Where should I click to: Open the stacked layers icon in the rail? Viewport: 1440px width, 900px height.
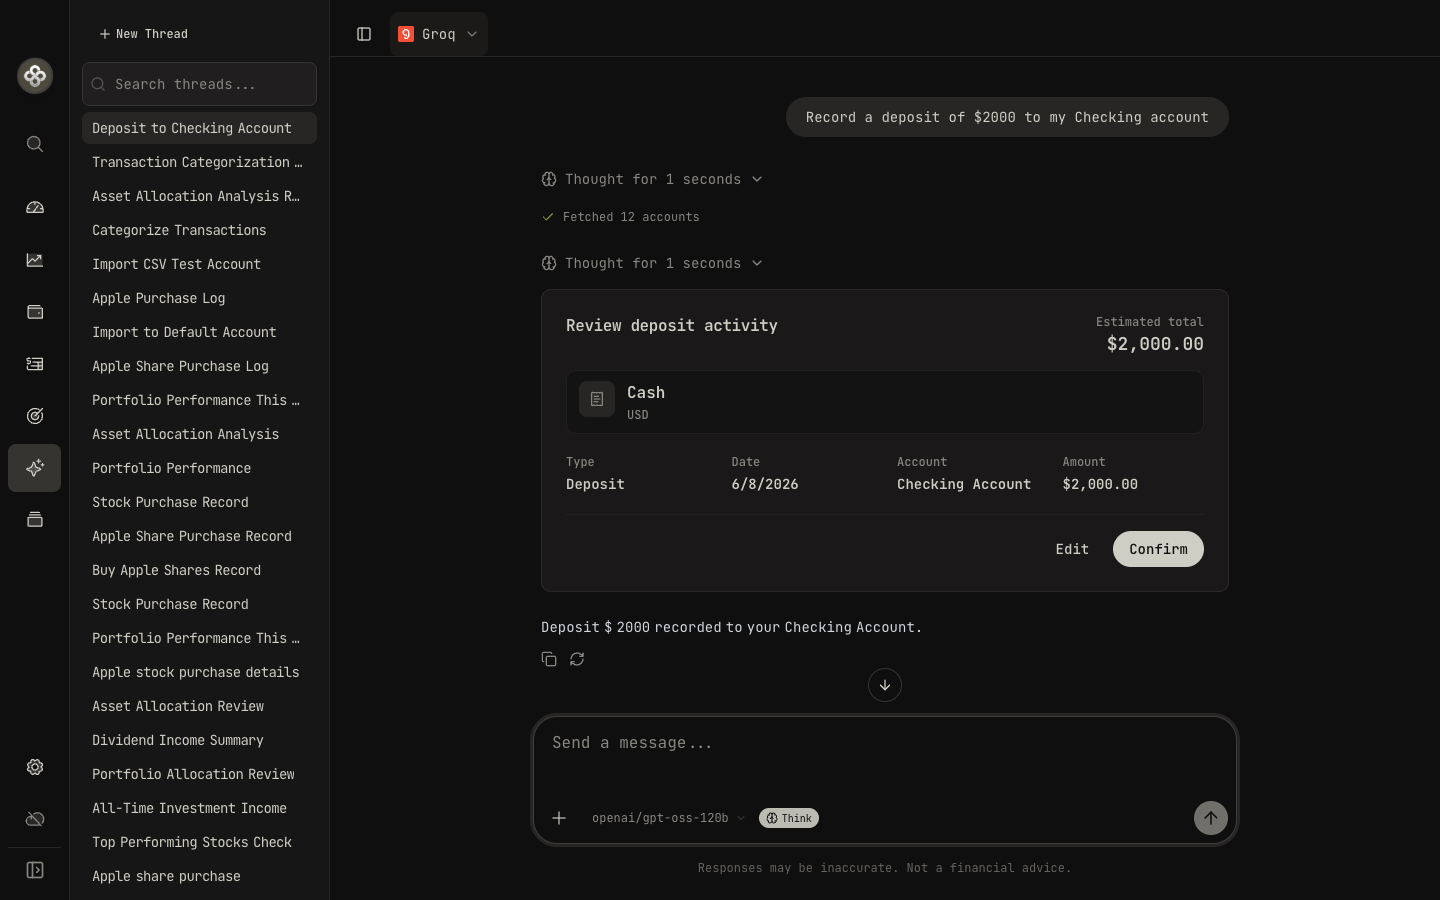(x=35, y=520)
